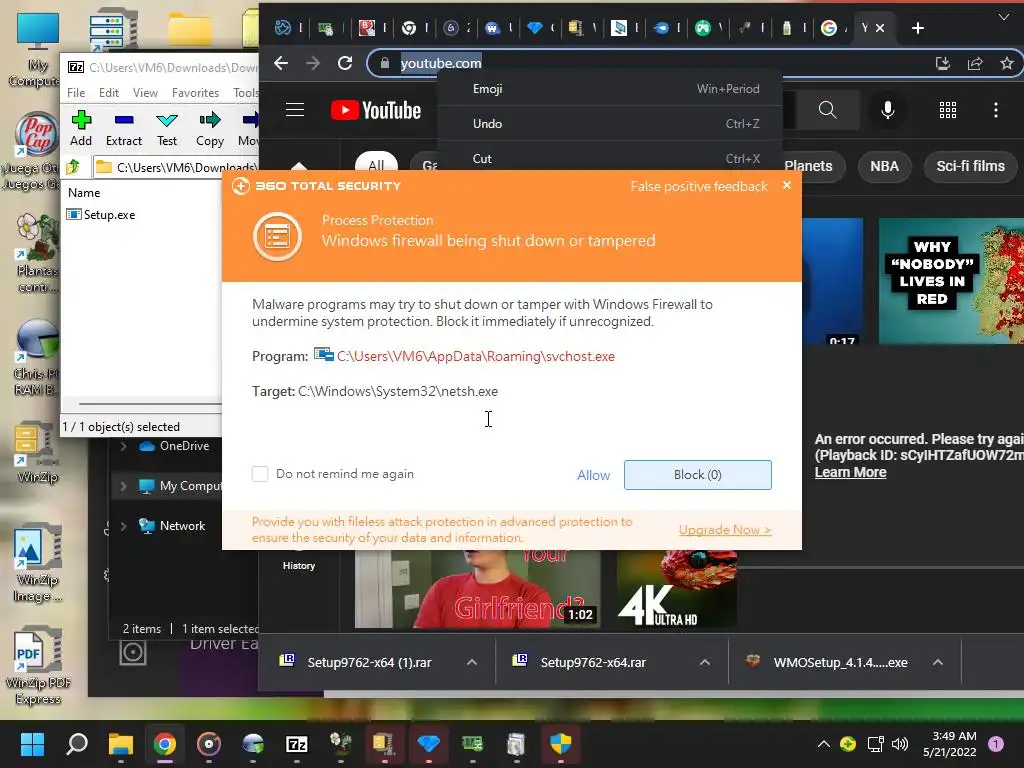
Task: Click the install app icon in address bar
Action: [942, 63]
